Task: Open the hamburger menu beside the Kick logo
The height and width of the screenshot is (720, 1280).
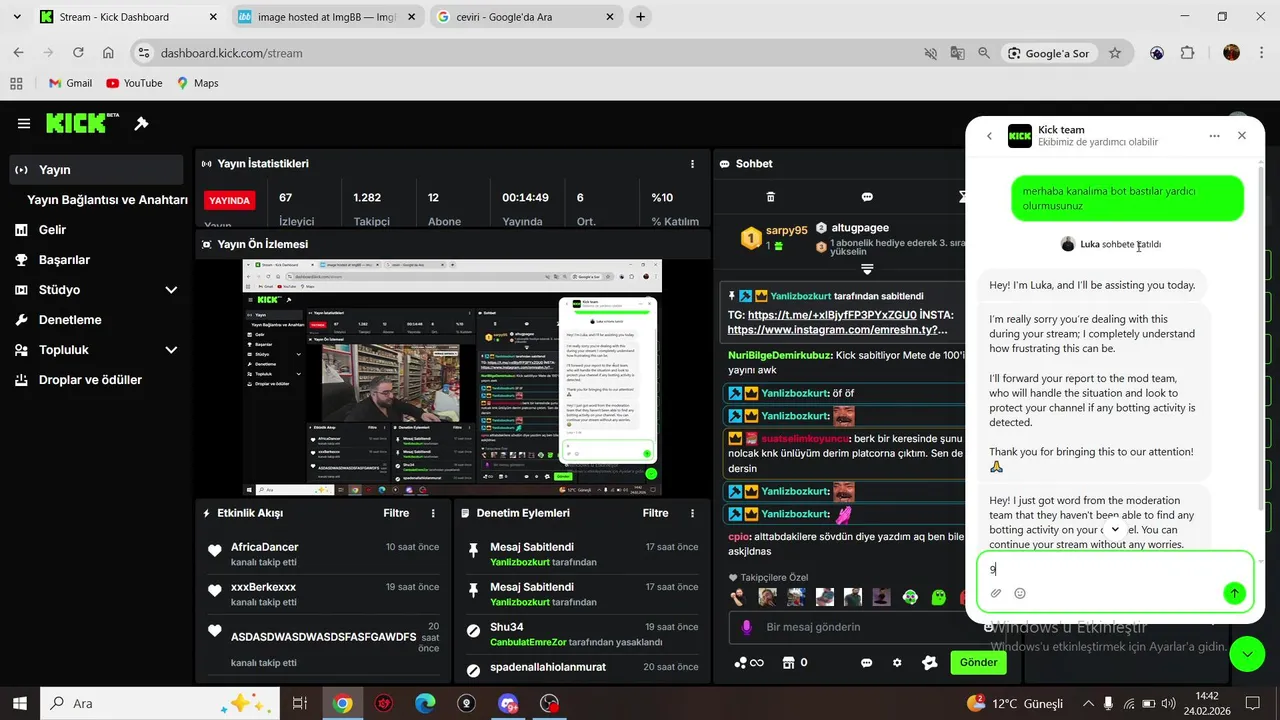Action: (23, 124)
